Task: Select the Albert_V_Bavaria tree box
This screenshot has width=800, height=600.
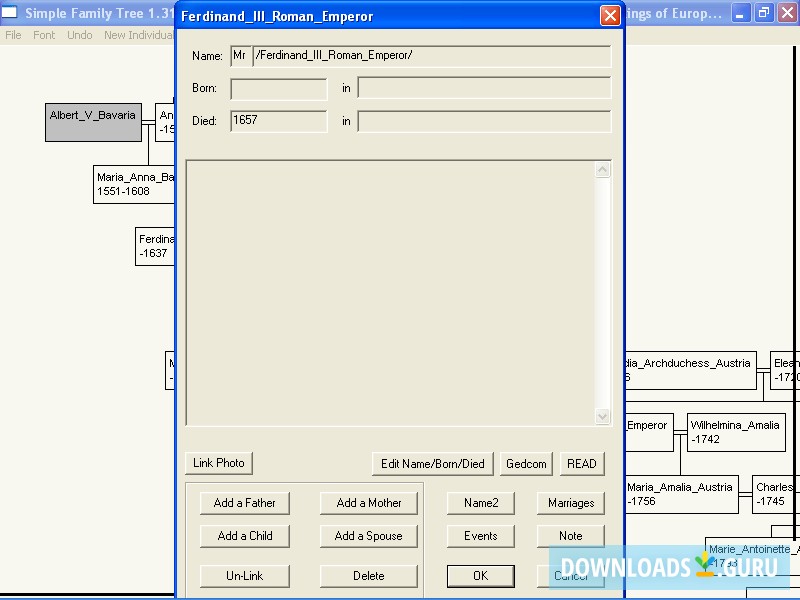Action: click(93, 122)
